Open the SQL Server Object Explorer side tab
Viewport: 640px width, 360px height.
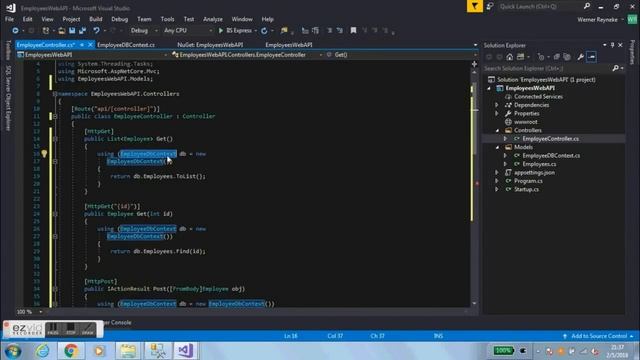9,99
